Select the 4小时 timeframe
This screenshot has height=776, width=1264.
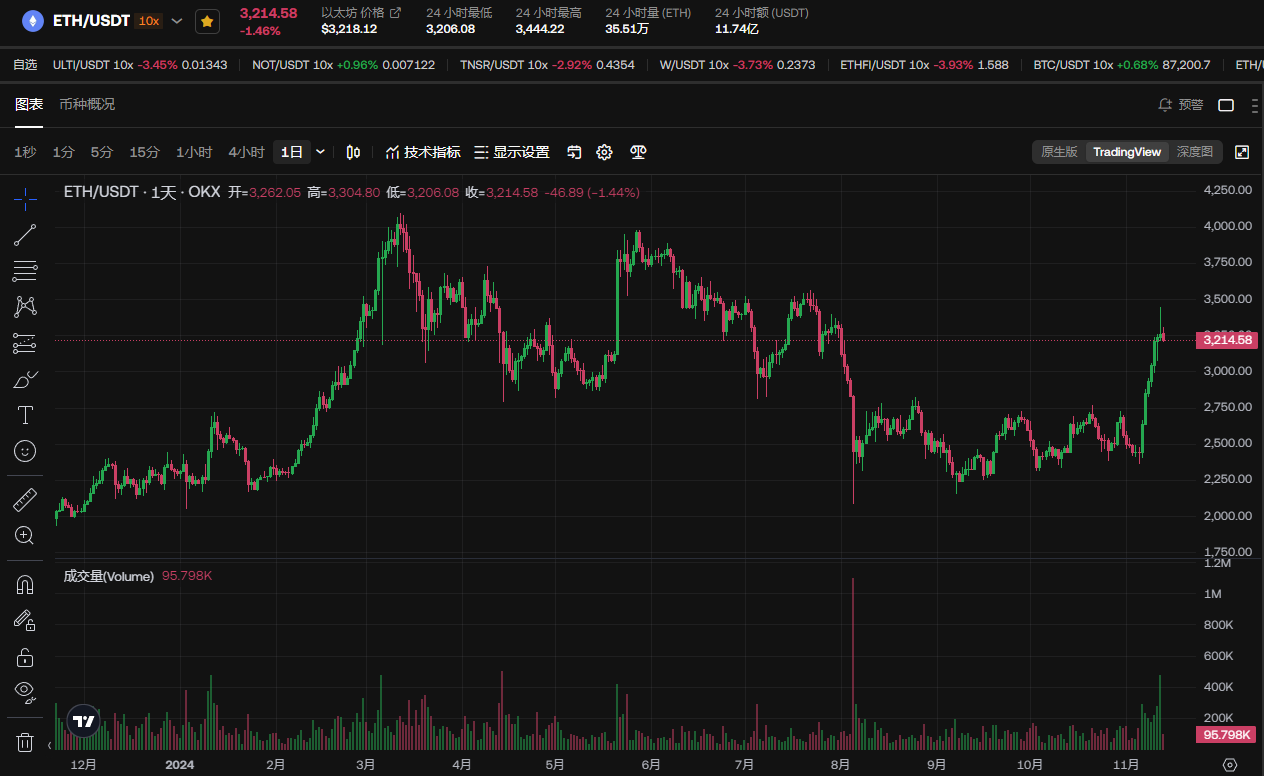point(246,152)
